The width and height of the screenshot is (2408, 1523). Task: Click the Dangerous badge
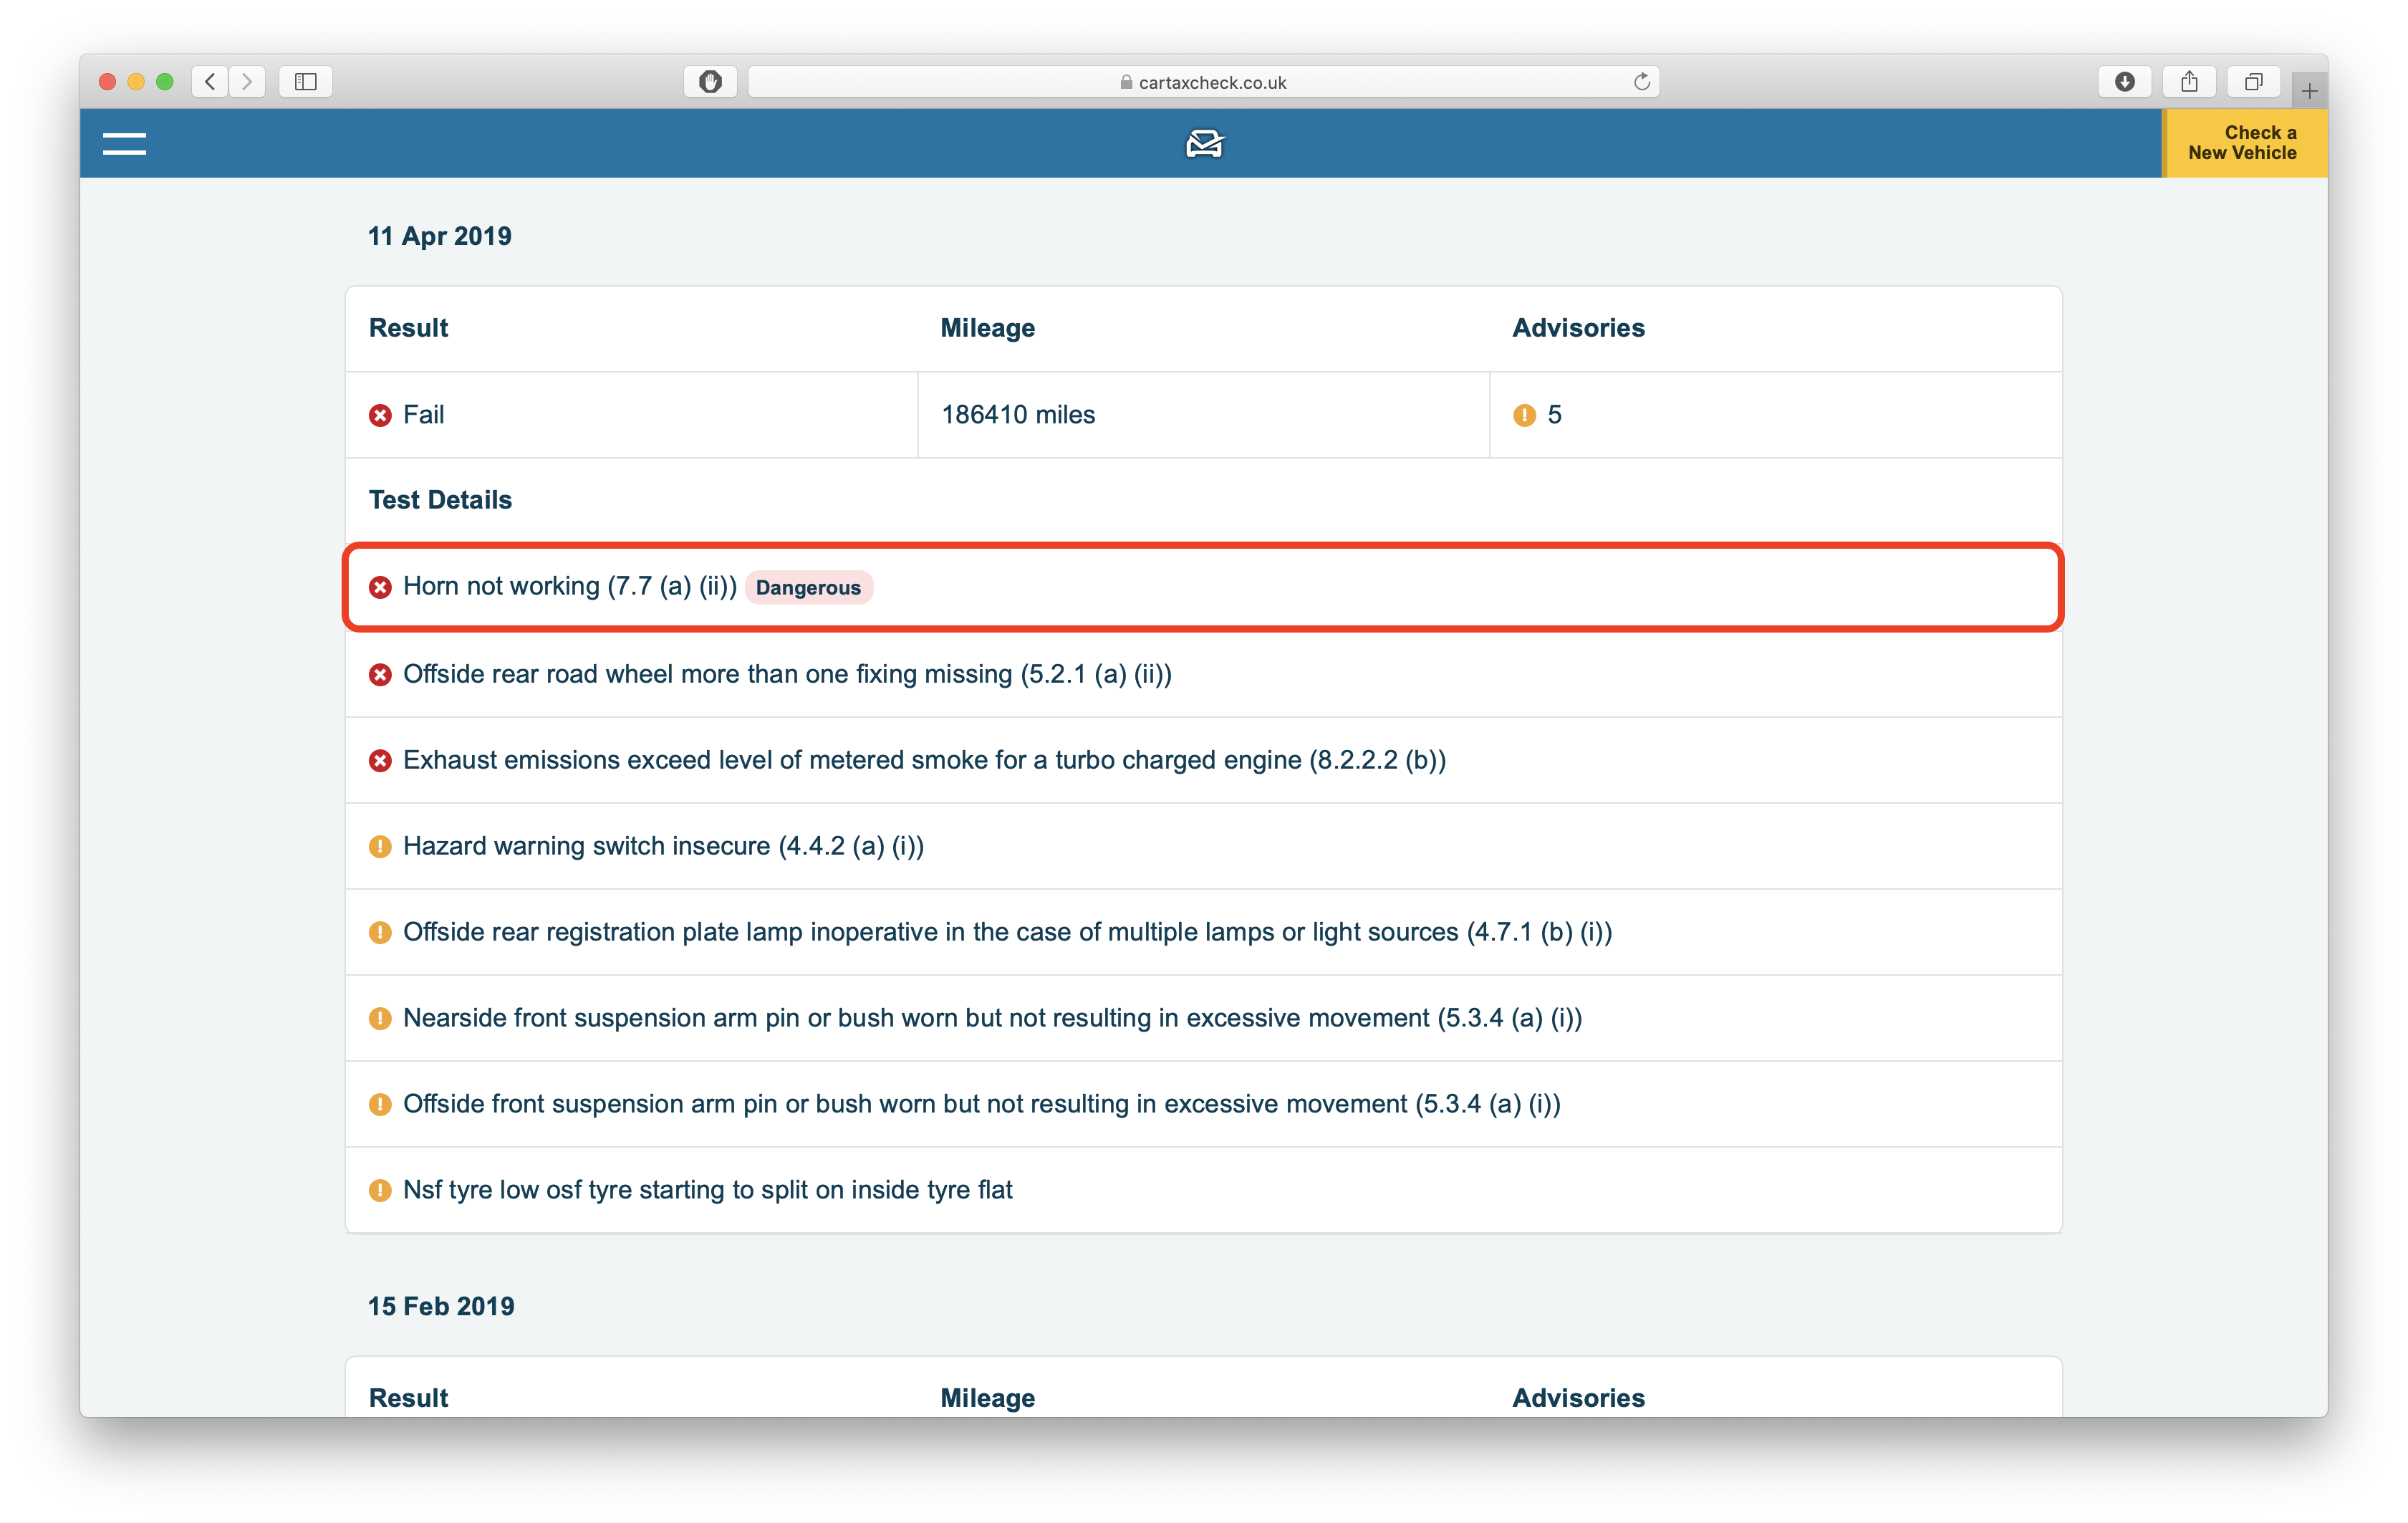pyautogui.click(x=808, y=588)
